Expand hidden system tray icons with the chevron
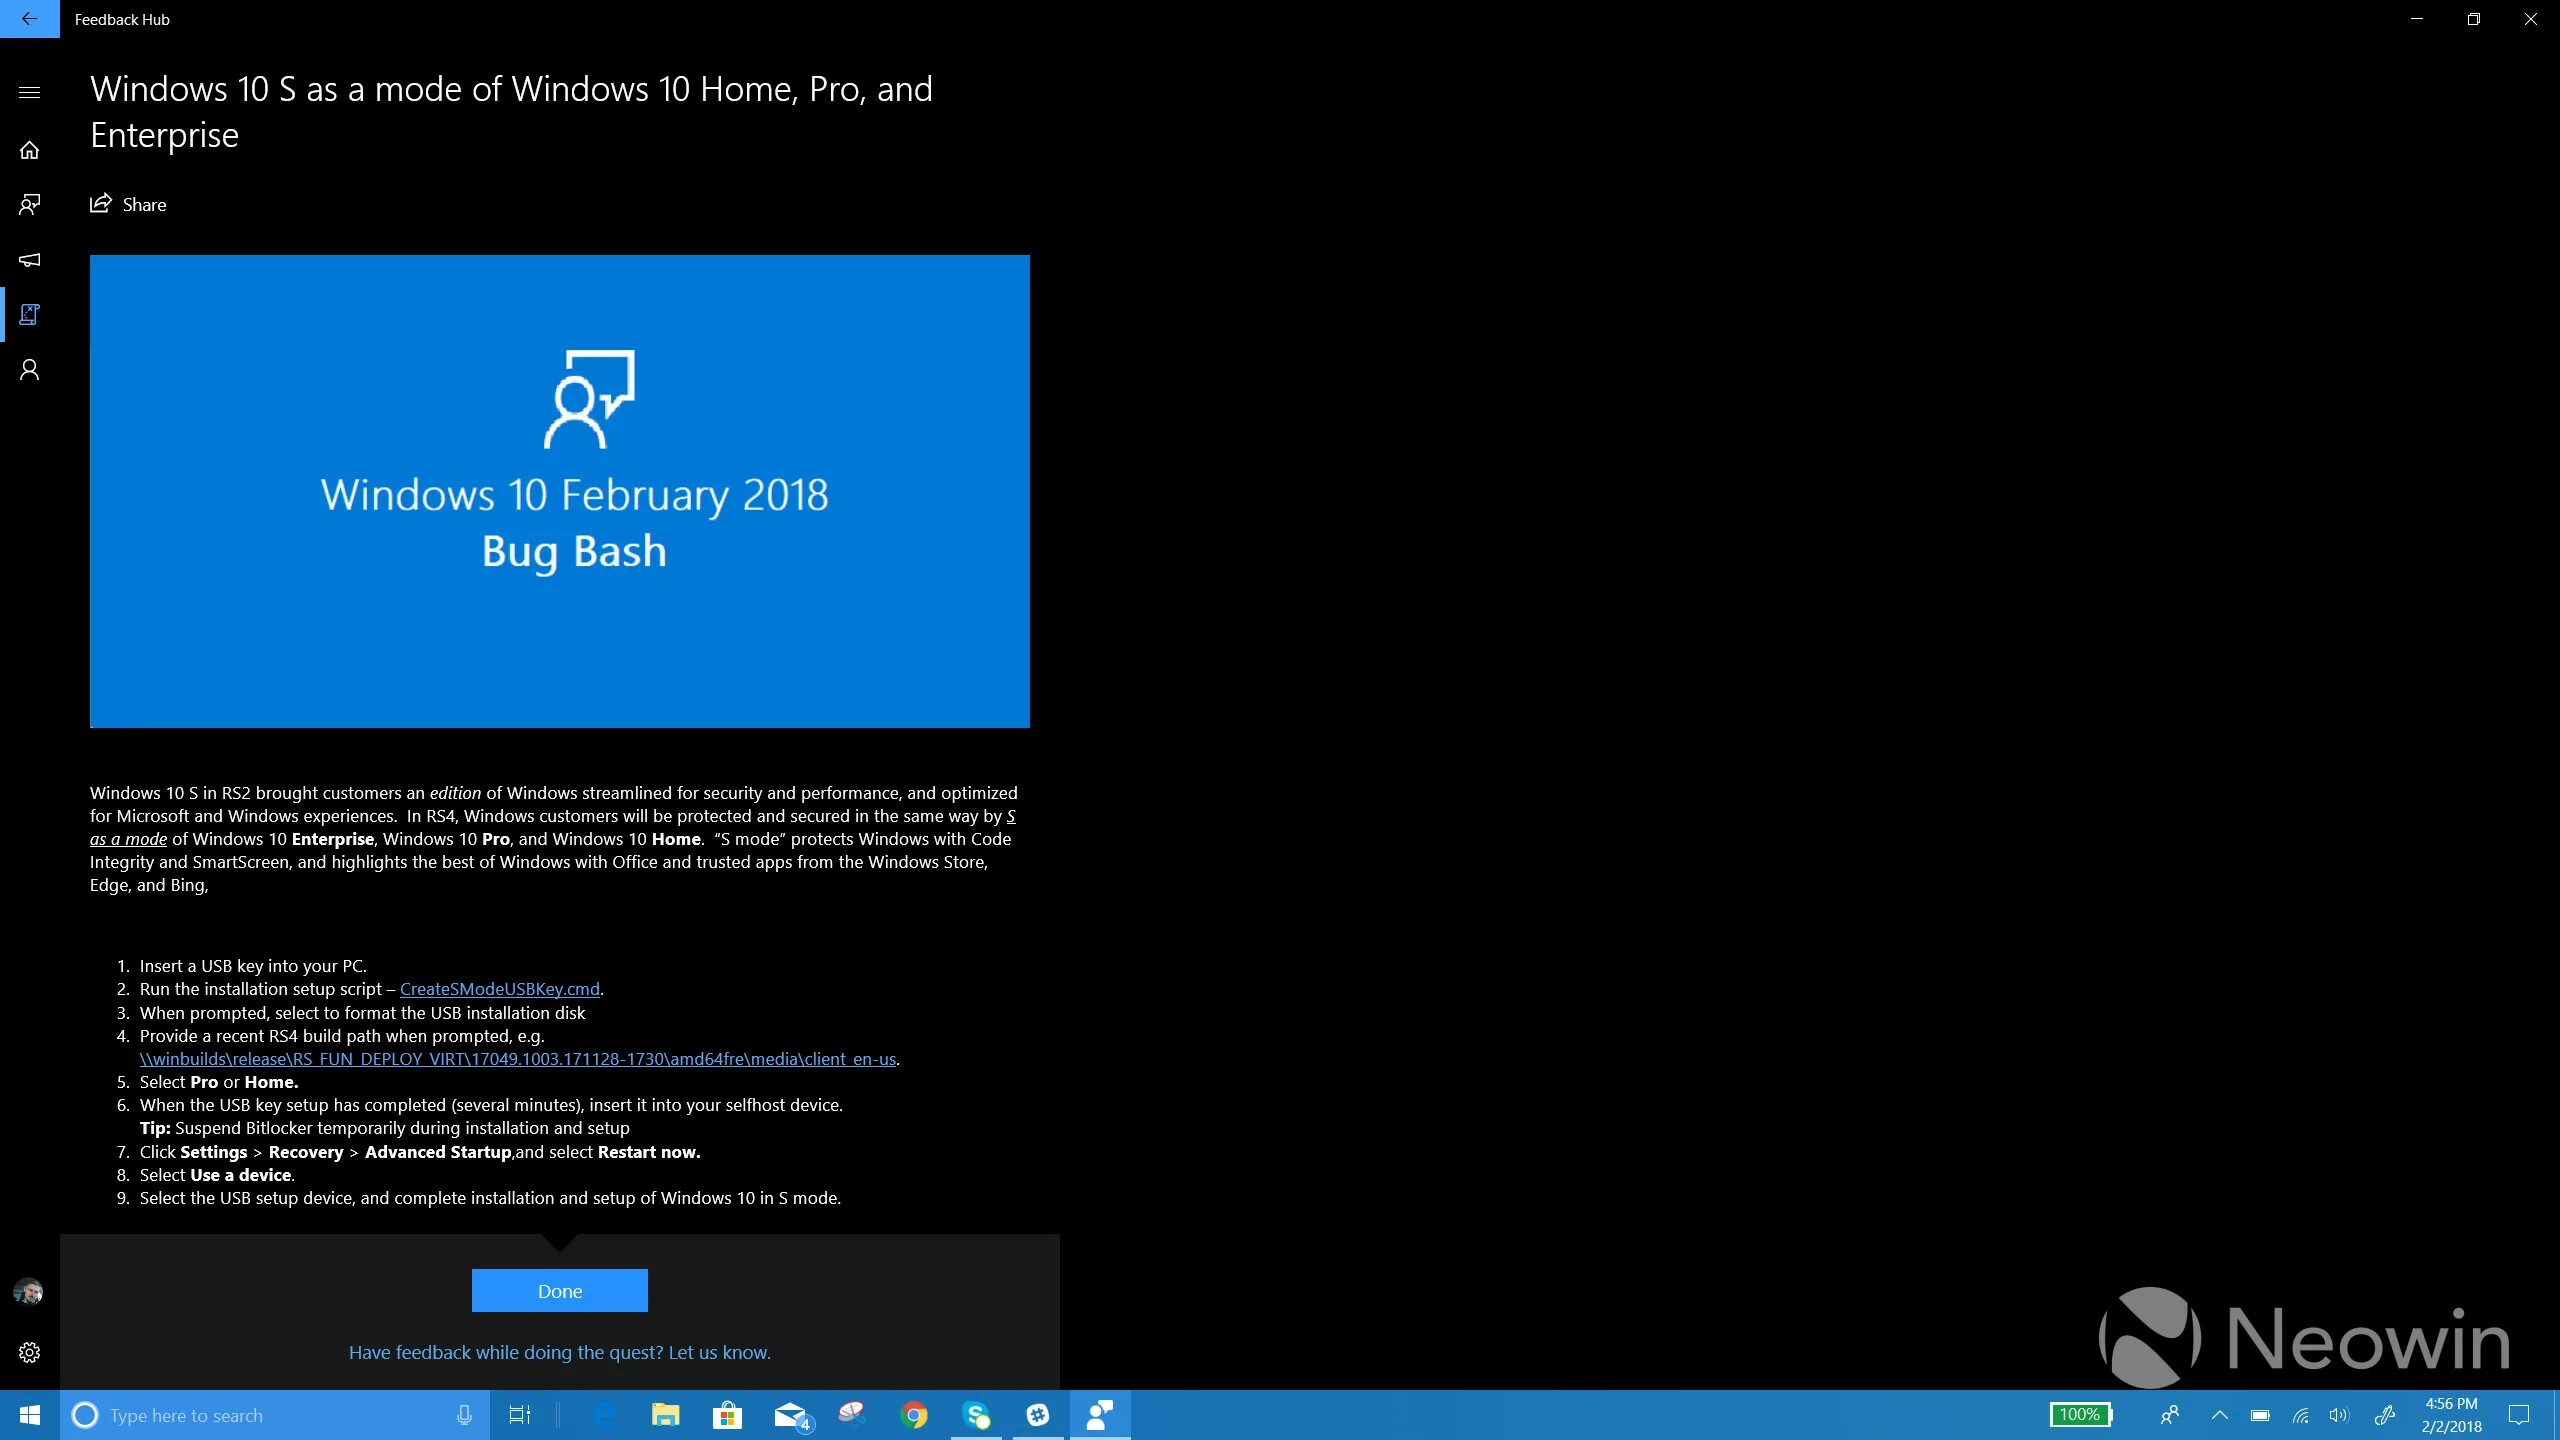 click(x=2218, y=1414)
